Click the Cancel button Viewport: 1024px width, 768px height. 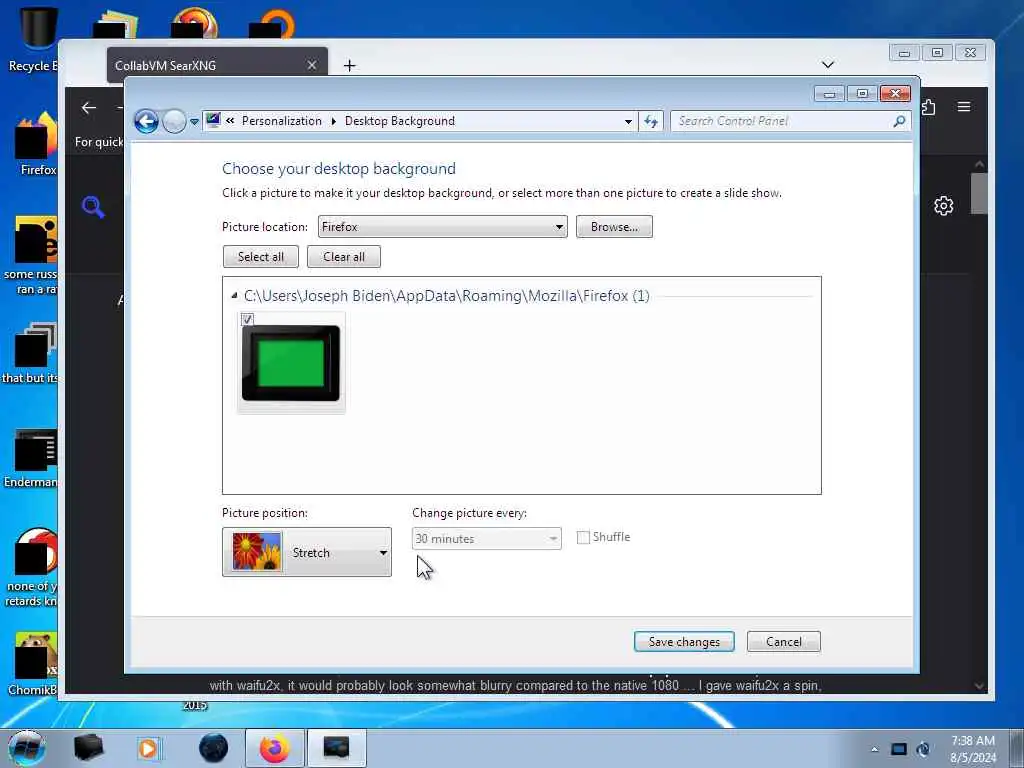[x=784, y=642]
